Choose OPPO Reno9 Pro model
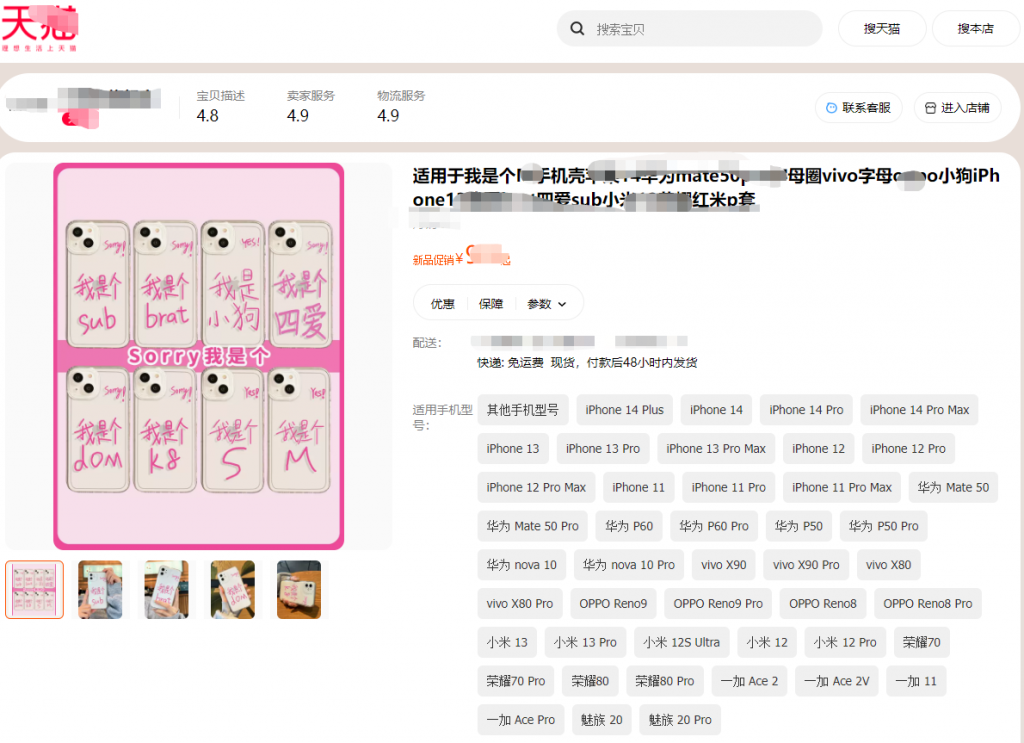1024x743 pixels. [x=718, y=604]
